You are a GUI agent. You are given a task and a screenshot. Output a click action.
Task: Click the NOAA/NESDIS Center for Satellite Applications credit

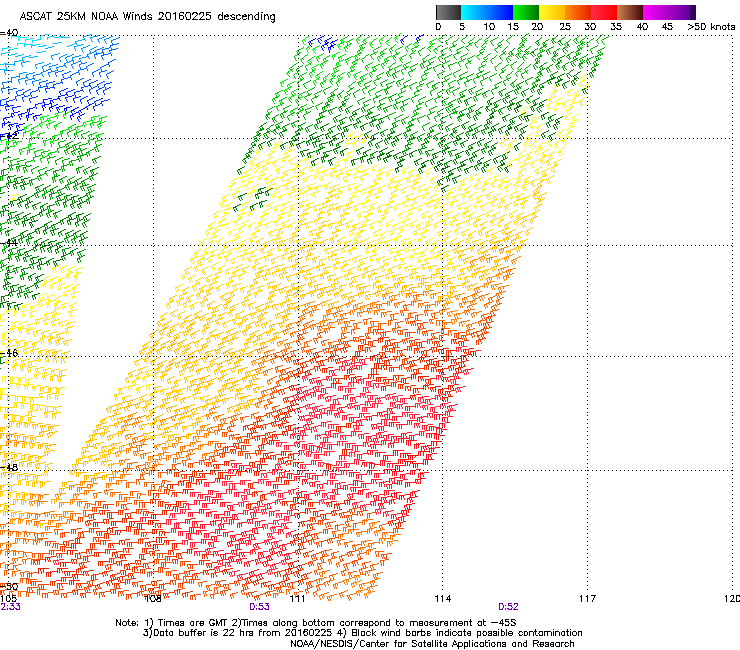pos(432,644)
